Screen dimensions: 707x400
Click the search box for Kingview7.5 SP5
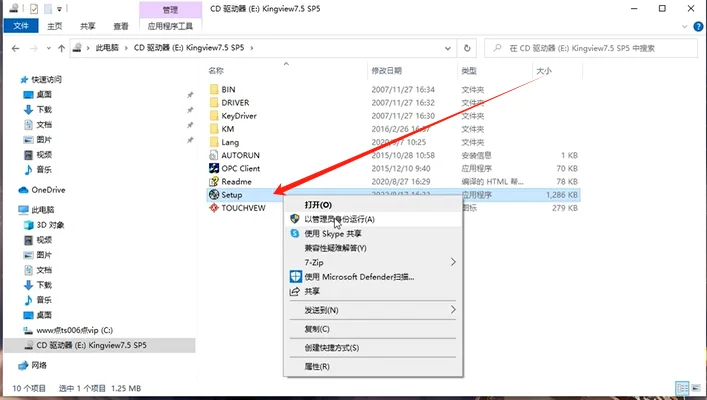pos(591,48)
